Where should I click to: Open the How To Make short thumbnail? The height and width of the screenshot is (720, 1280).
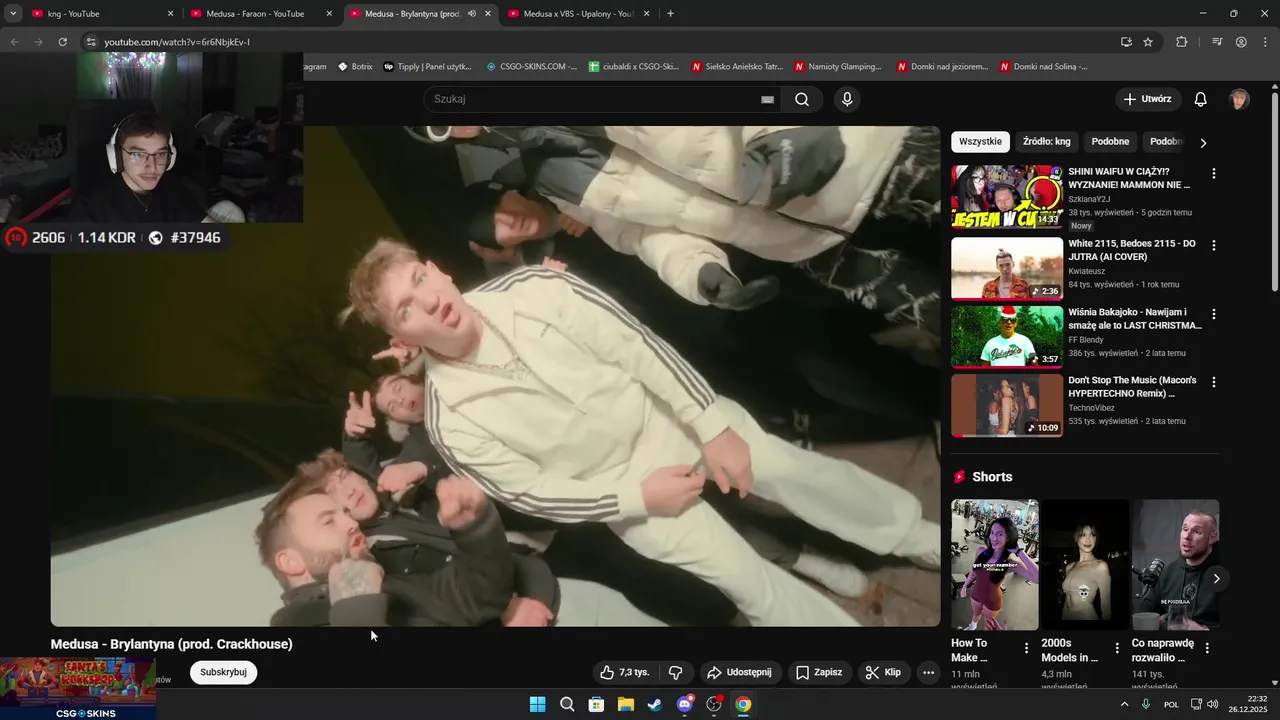tap(995, 565)
